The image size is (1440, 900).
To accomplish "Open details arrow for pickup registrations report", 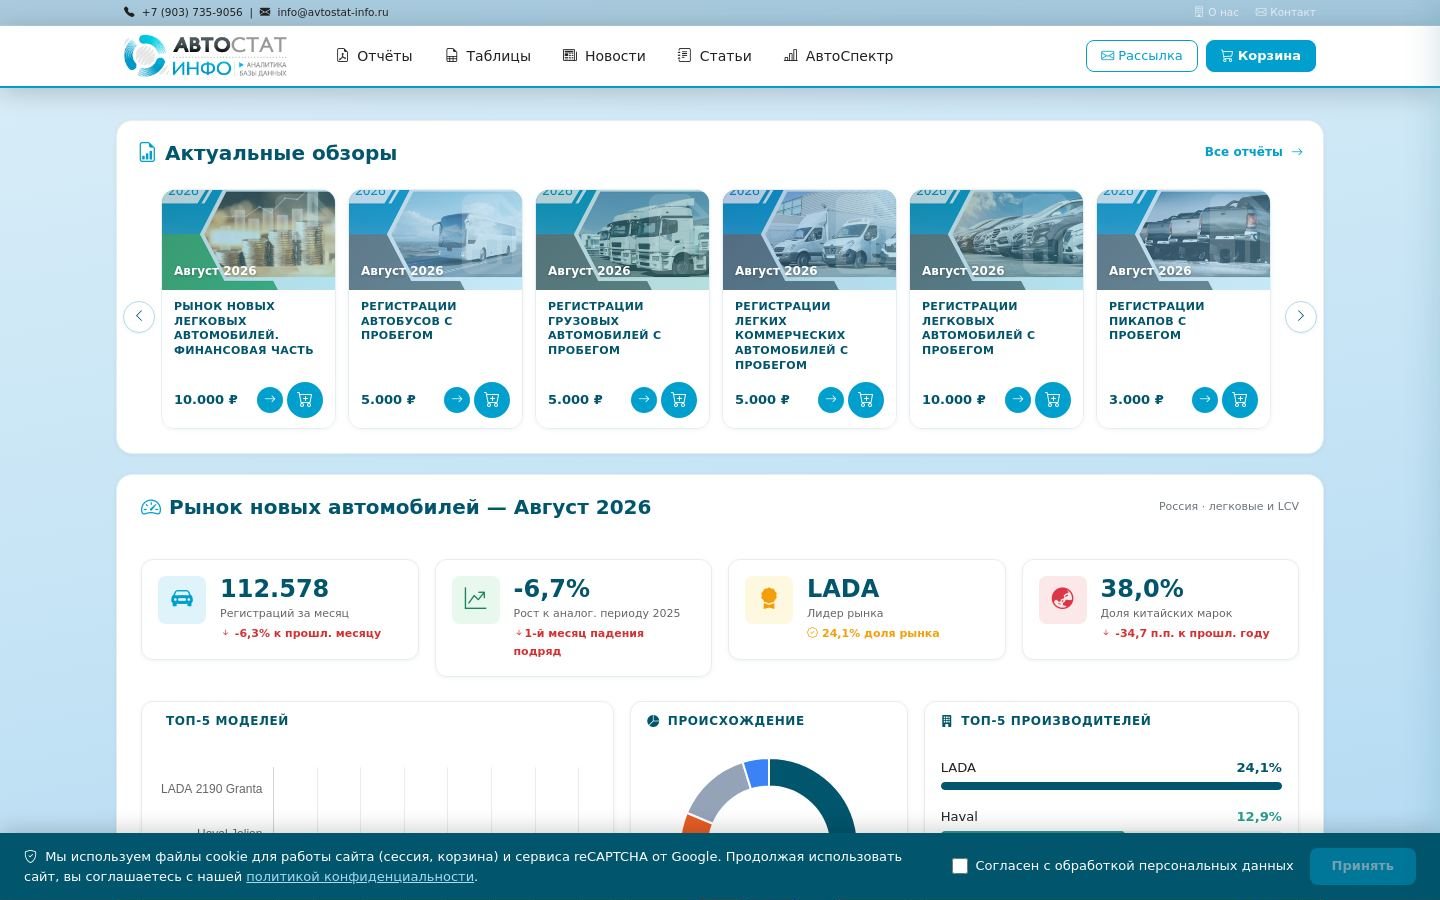I will [x=1205, y=400].
